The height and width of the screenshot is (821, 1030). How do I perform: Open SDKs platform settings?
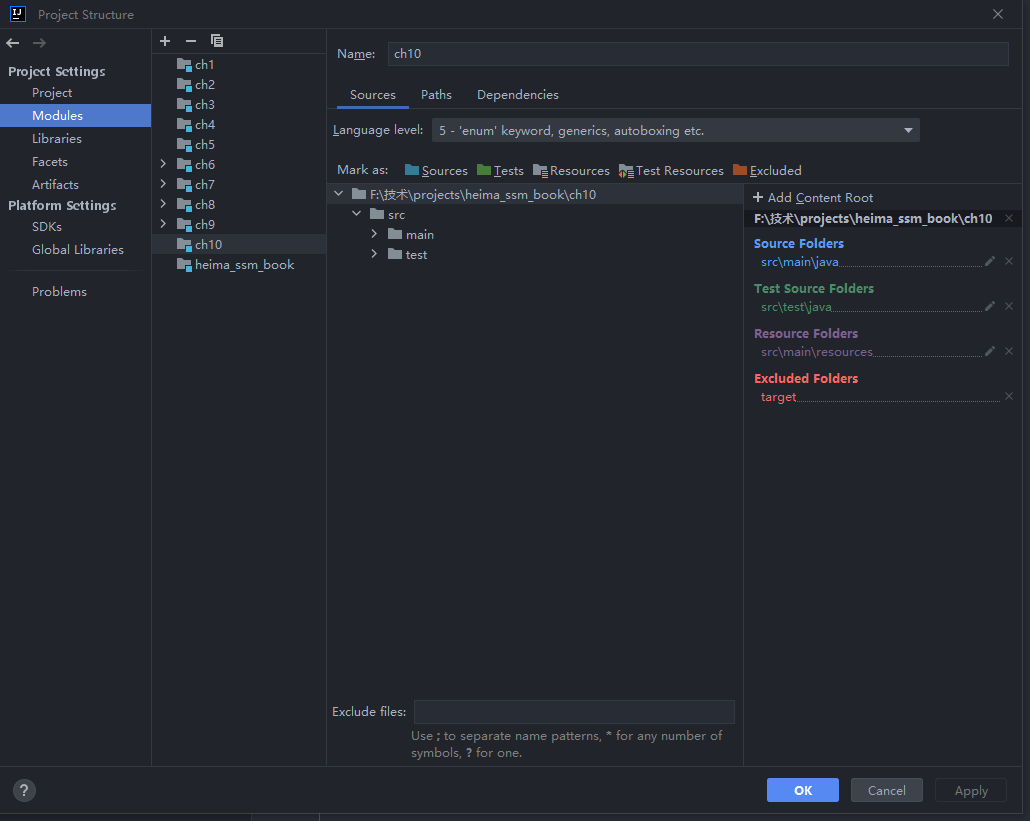[47, 227]
